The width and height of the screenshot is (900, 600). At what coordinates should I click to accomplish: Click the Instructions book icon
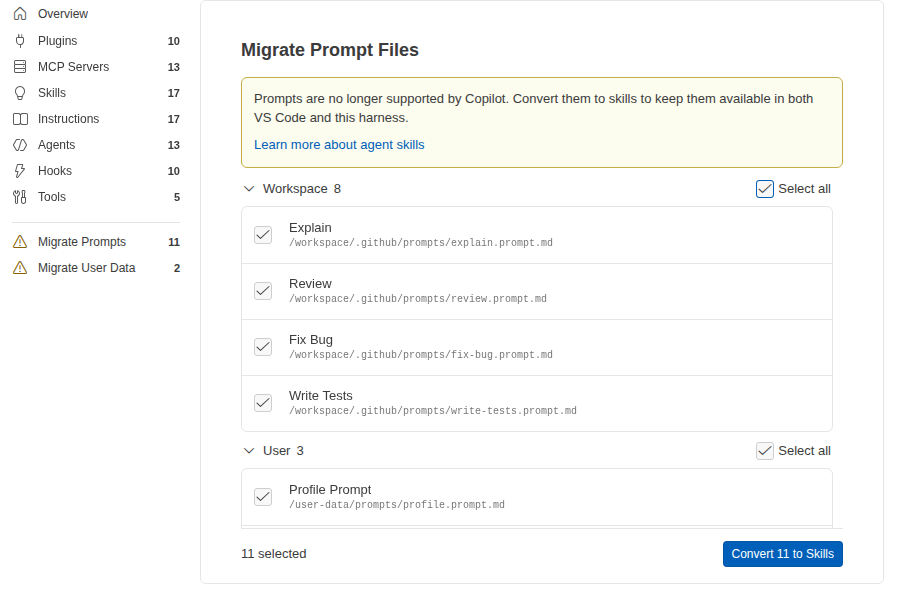pyautogui.click(x=20, y=119)
